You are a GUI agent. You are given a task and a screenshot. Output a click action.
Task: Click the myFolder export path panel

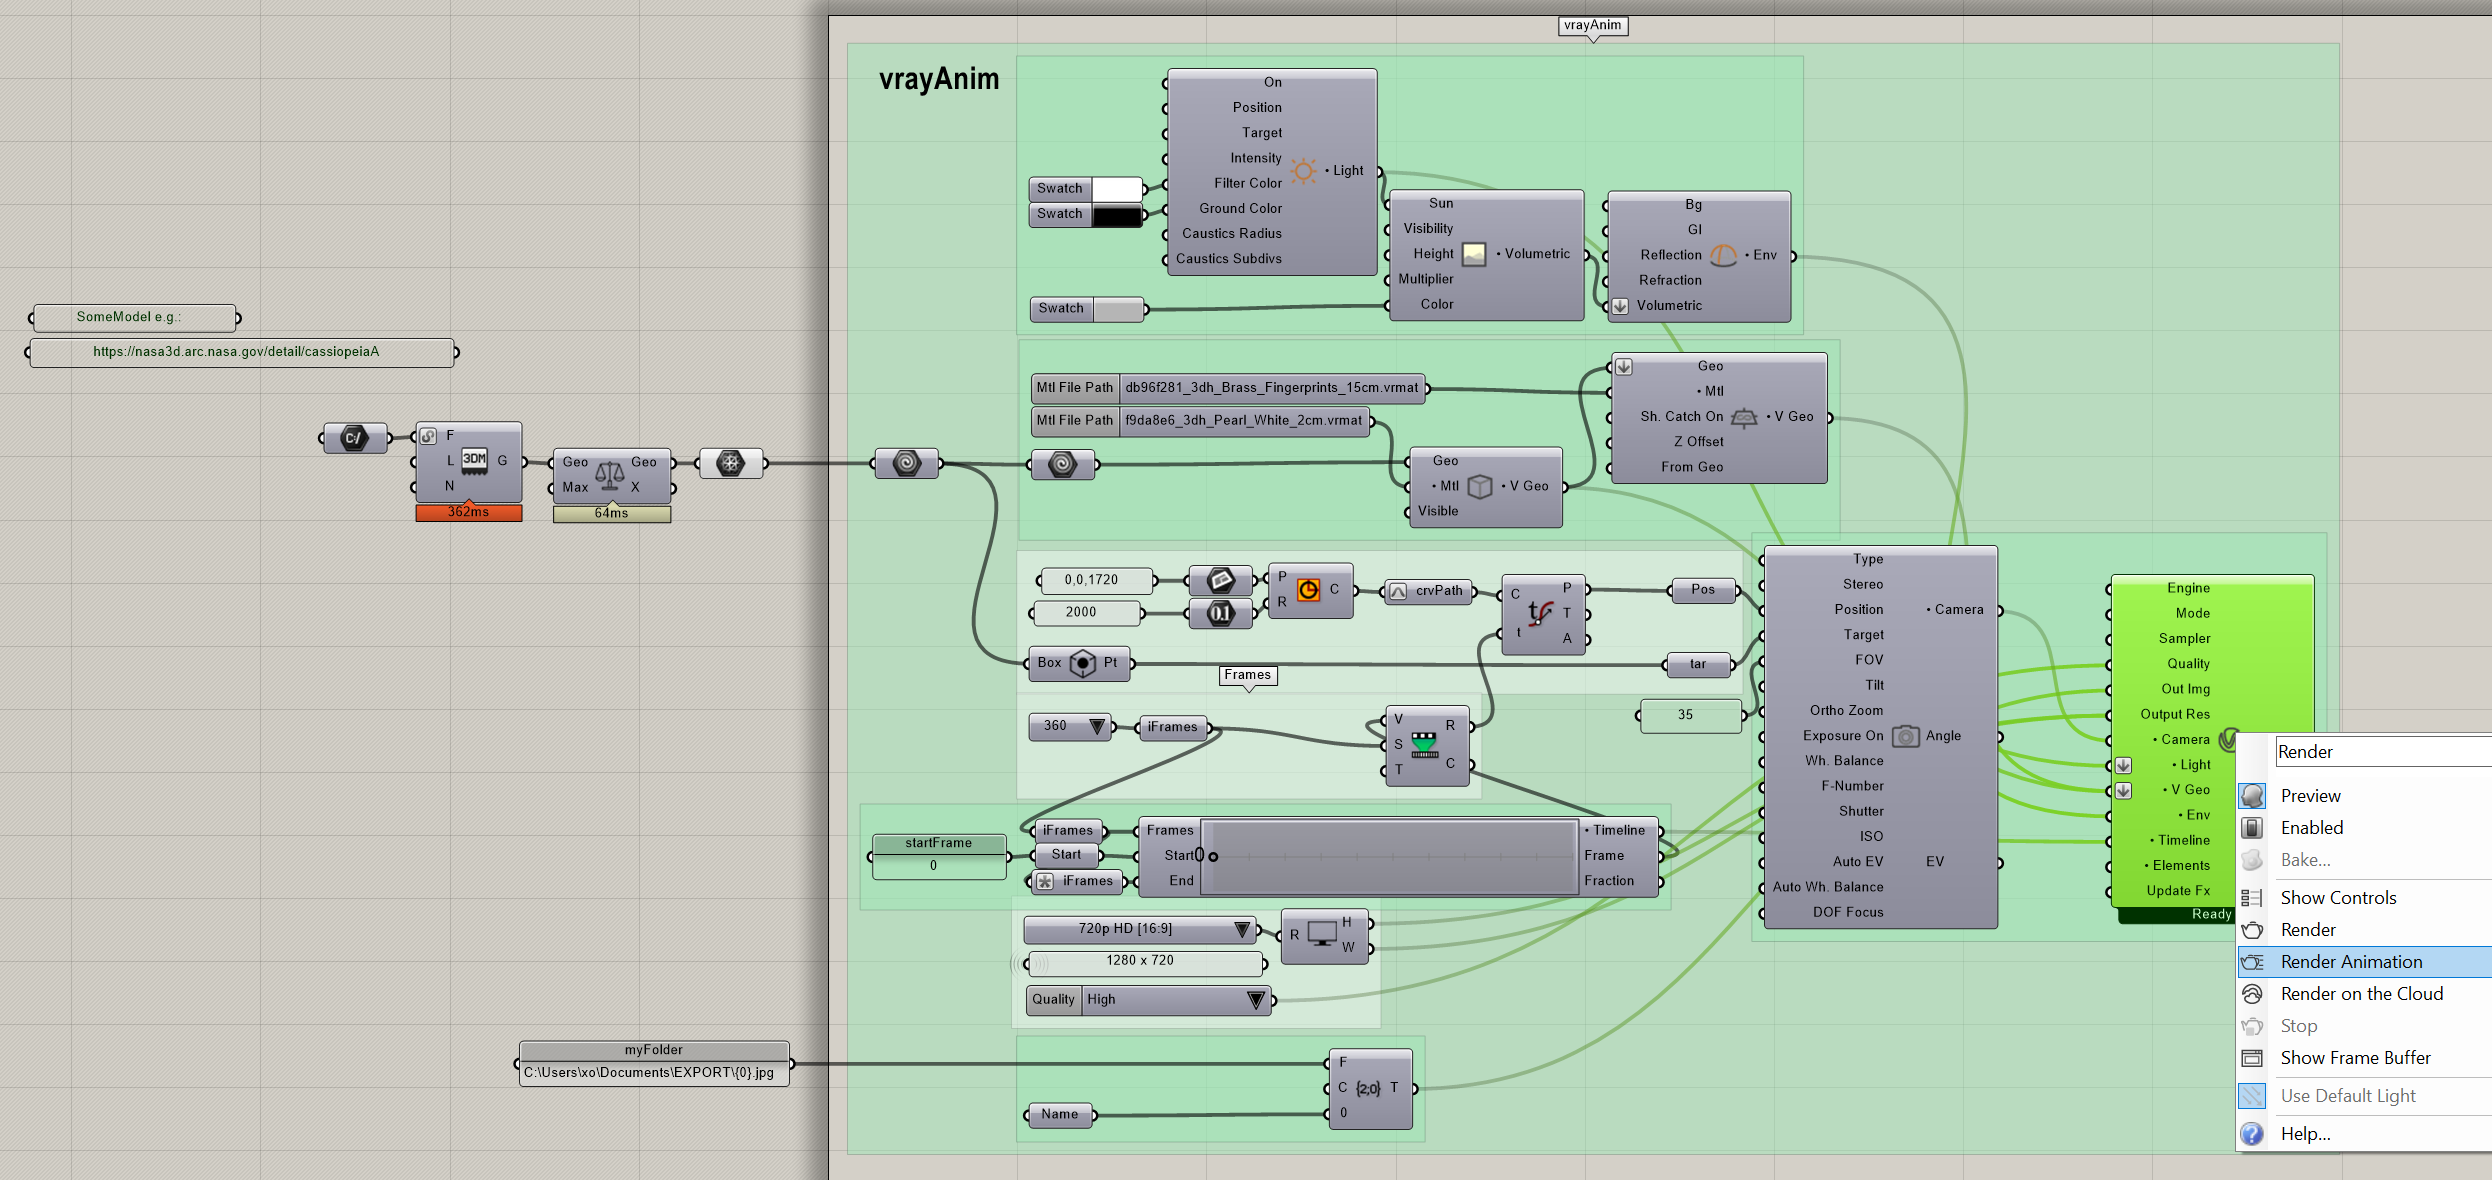pyautogui.click(x=655, y=1064)
